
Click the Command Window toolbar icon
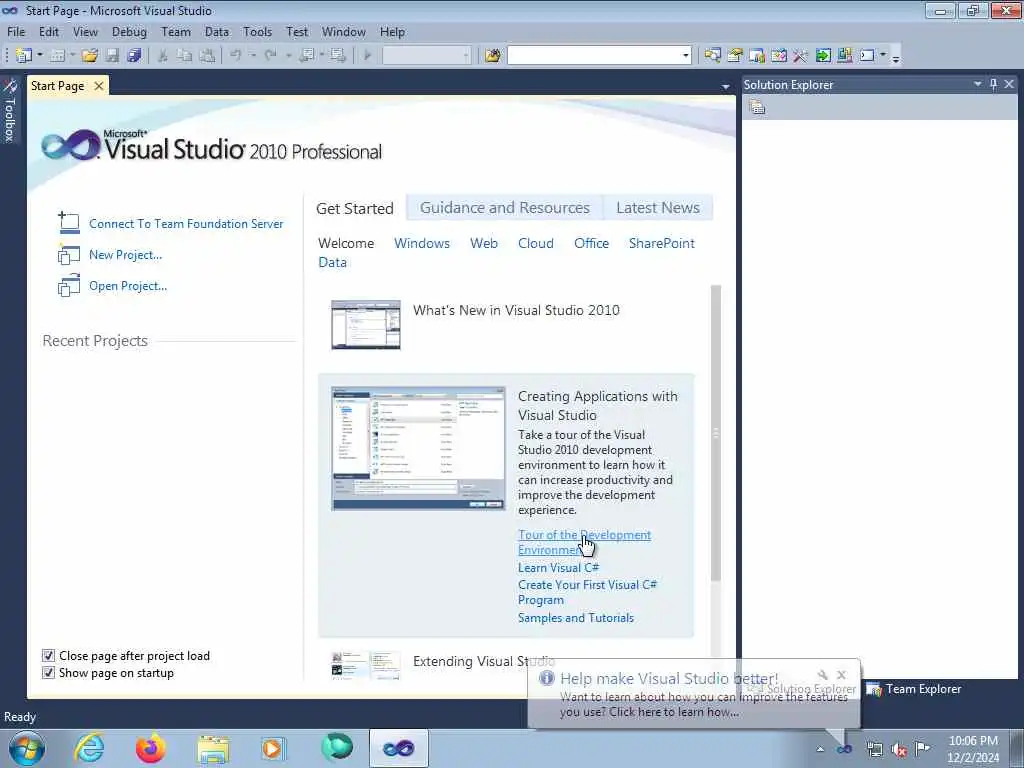(x=867, y=56)
